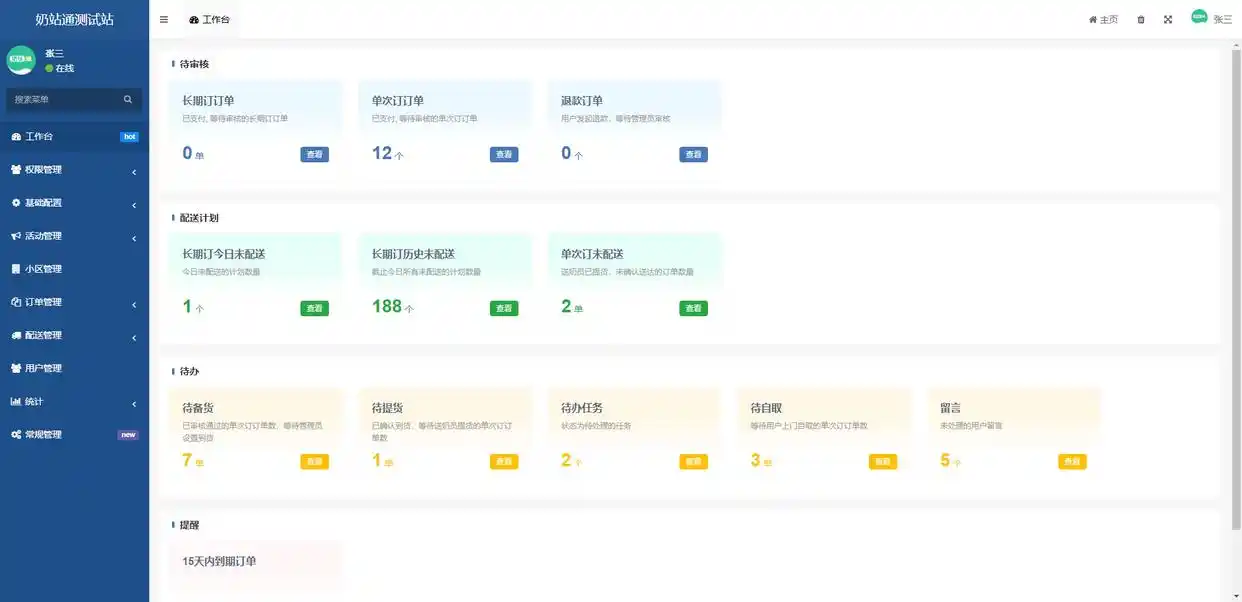Click 查看 button on 留言 card
1242x602 pixels.
(x=1072, y=462)
